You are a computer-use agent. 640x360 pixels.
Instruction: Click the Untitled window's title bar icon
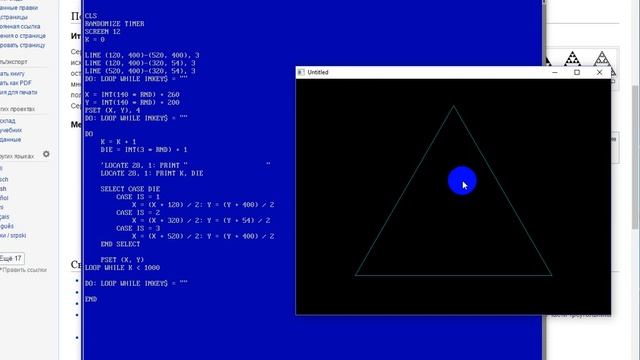click(301, 72)
